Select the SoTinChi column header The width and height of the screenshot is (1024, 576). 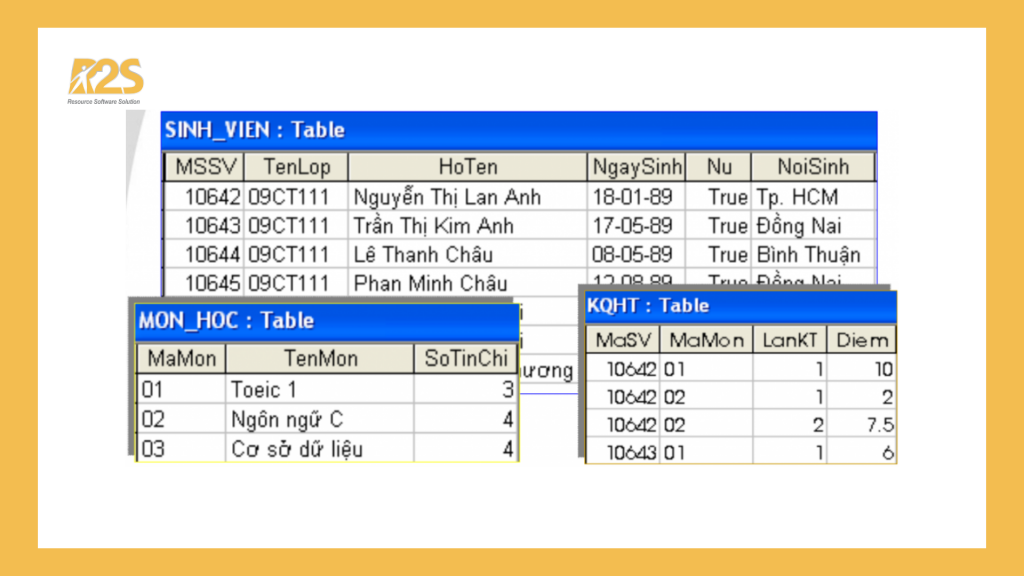coord(465,358)
